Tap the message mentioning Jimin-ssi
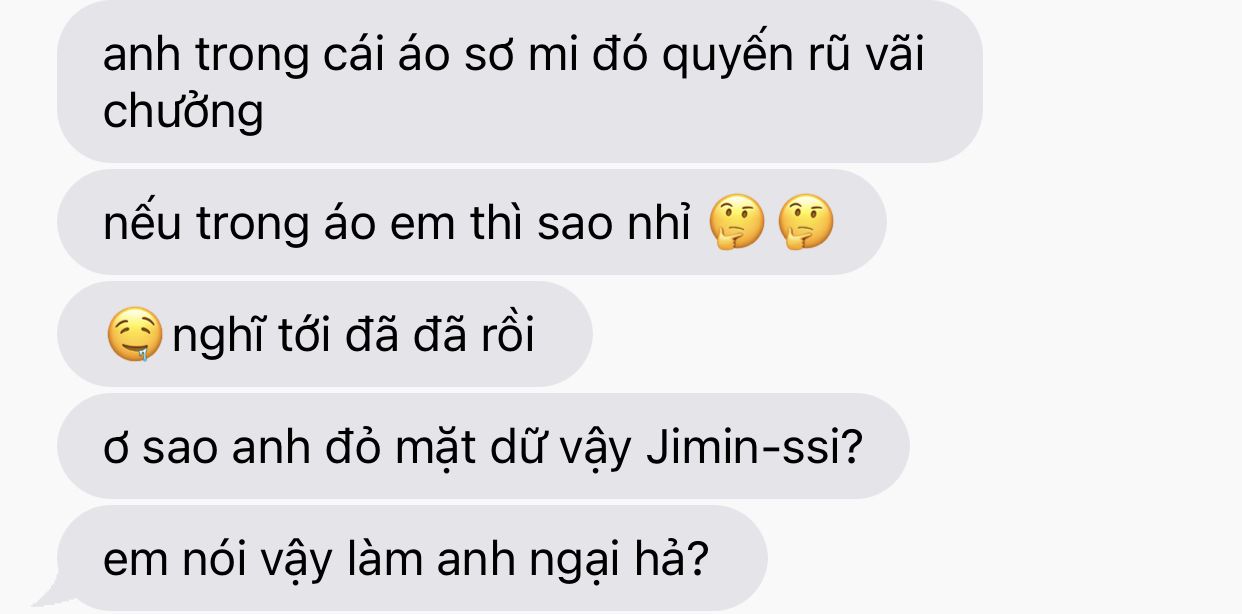Image resolution: width=1242 pixels, height=614 pixels. pyautogui.click(x=483, y=446)
